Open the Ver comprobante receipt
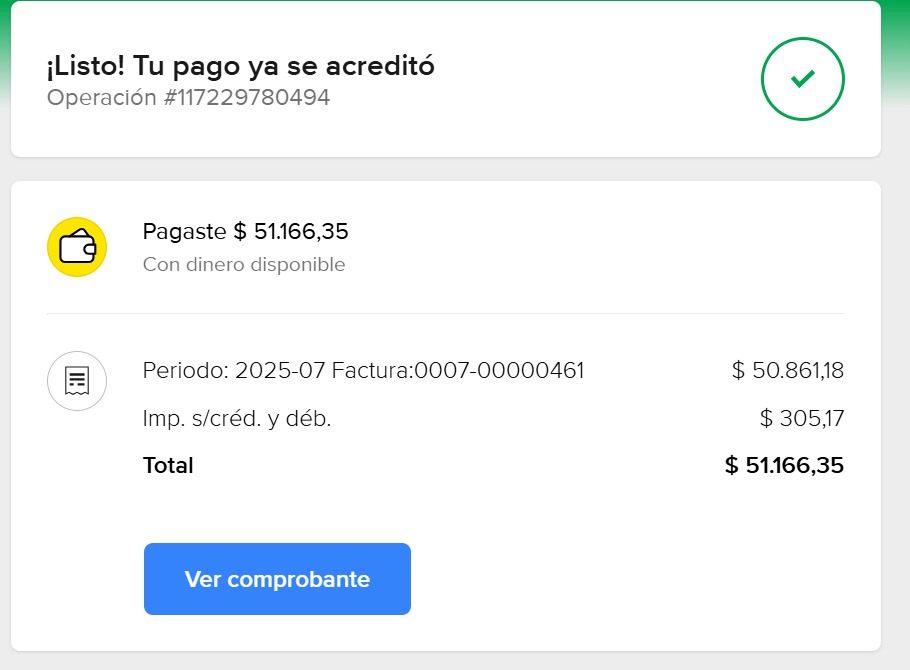The image size is (910, 670). point(277,579)
